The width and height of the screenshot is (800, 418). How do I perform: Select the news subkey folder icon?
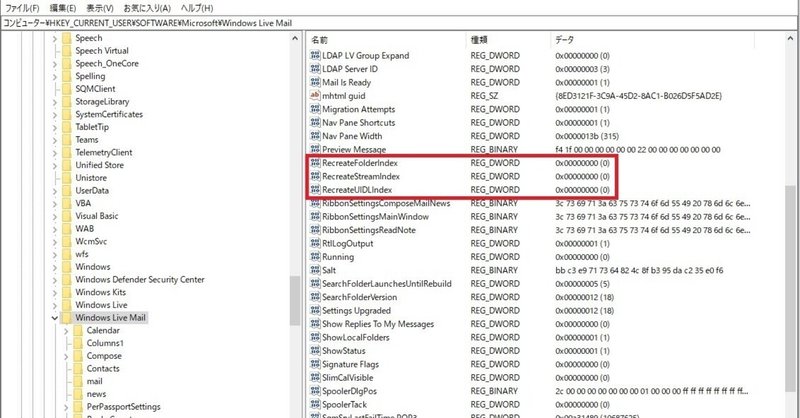coord(78,394)
